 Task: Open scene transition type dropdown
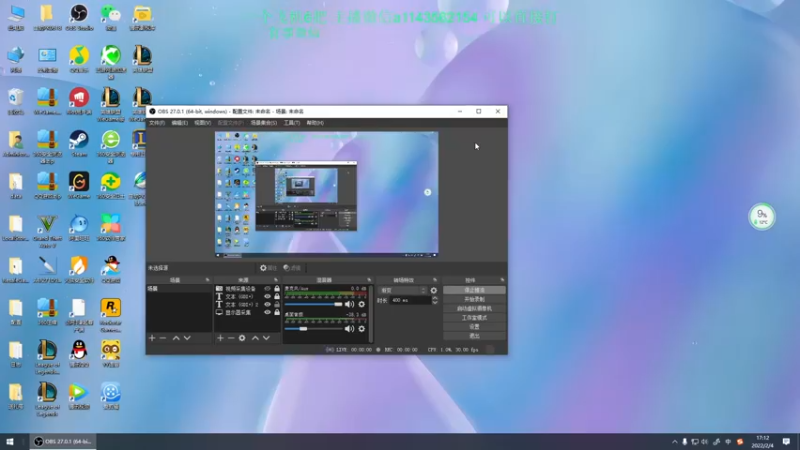click(x=403, y=290)
